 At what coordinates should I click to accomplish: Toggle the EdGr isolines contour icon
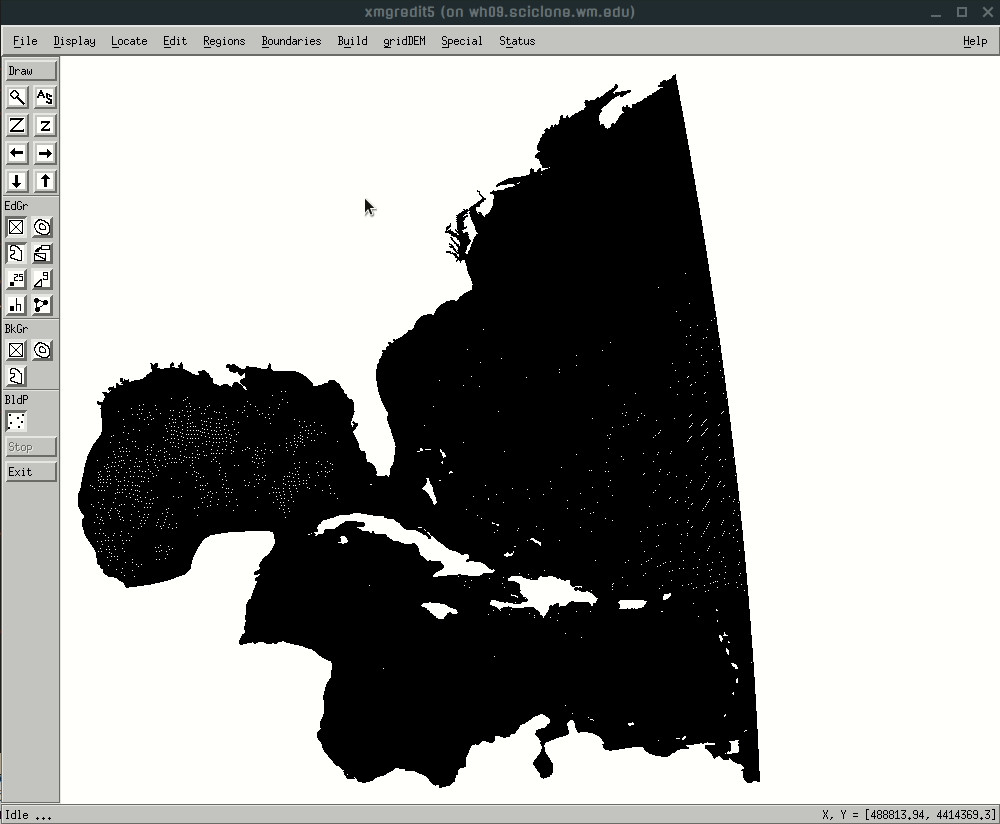tap(42, 227)
